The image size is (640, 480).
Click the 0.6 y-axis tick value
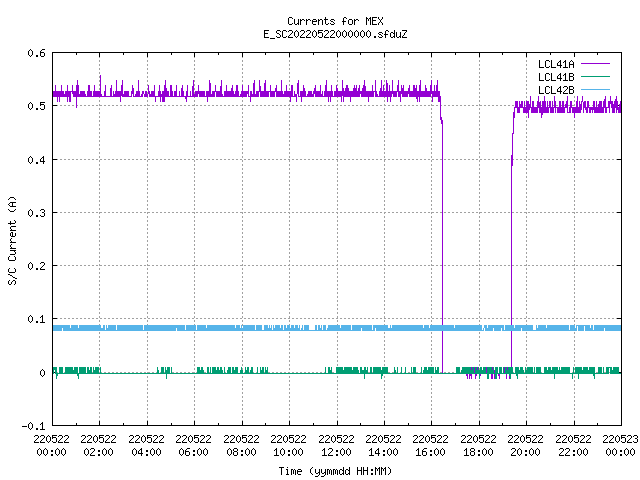pos(36,53)
